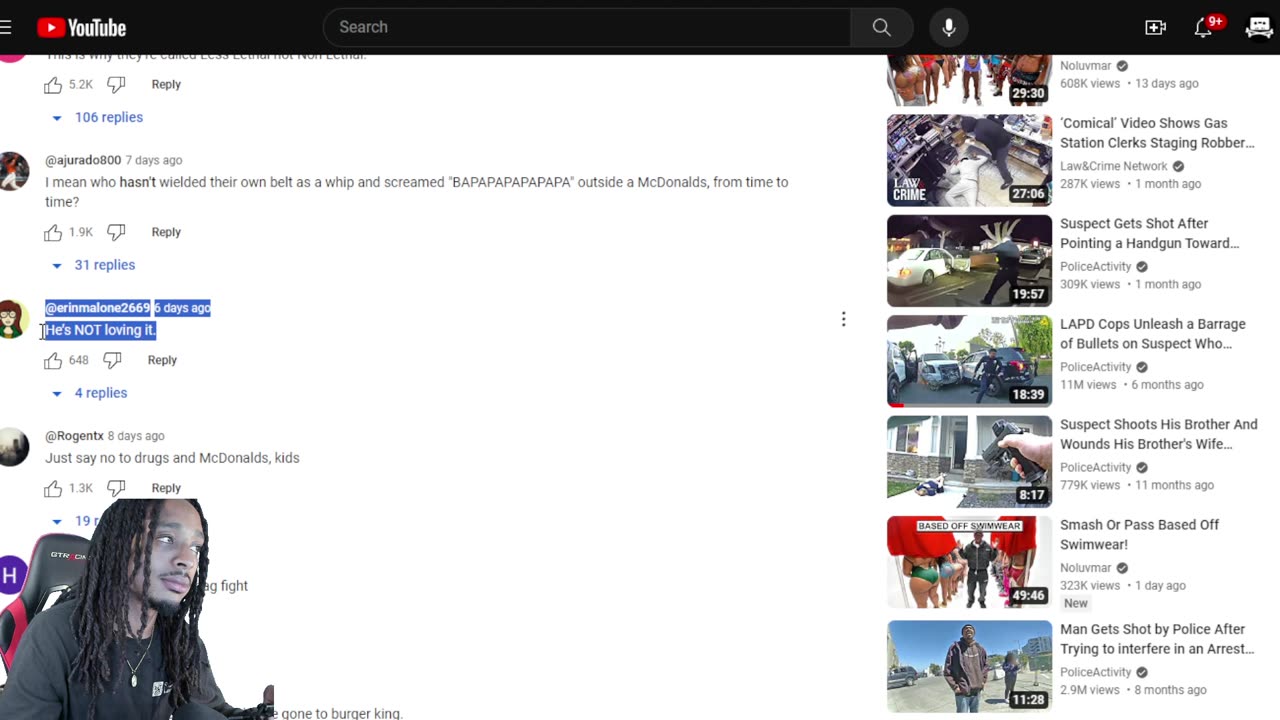Open "LAPD Cops Unleash a Barrage" title
Image resolution: width=1280 pixels, height=720 pixels.
click(x=1153, y=334)
